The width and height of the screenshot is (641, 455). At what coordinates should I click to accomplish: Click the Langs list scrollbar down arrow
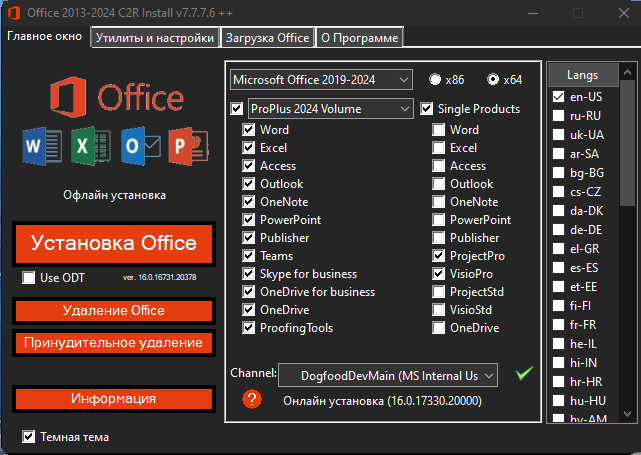point(628,414)
